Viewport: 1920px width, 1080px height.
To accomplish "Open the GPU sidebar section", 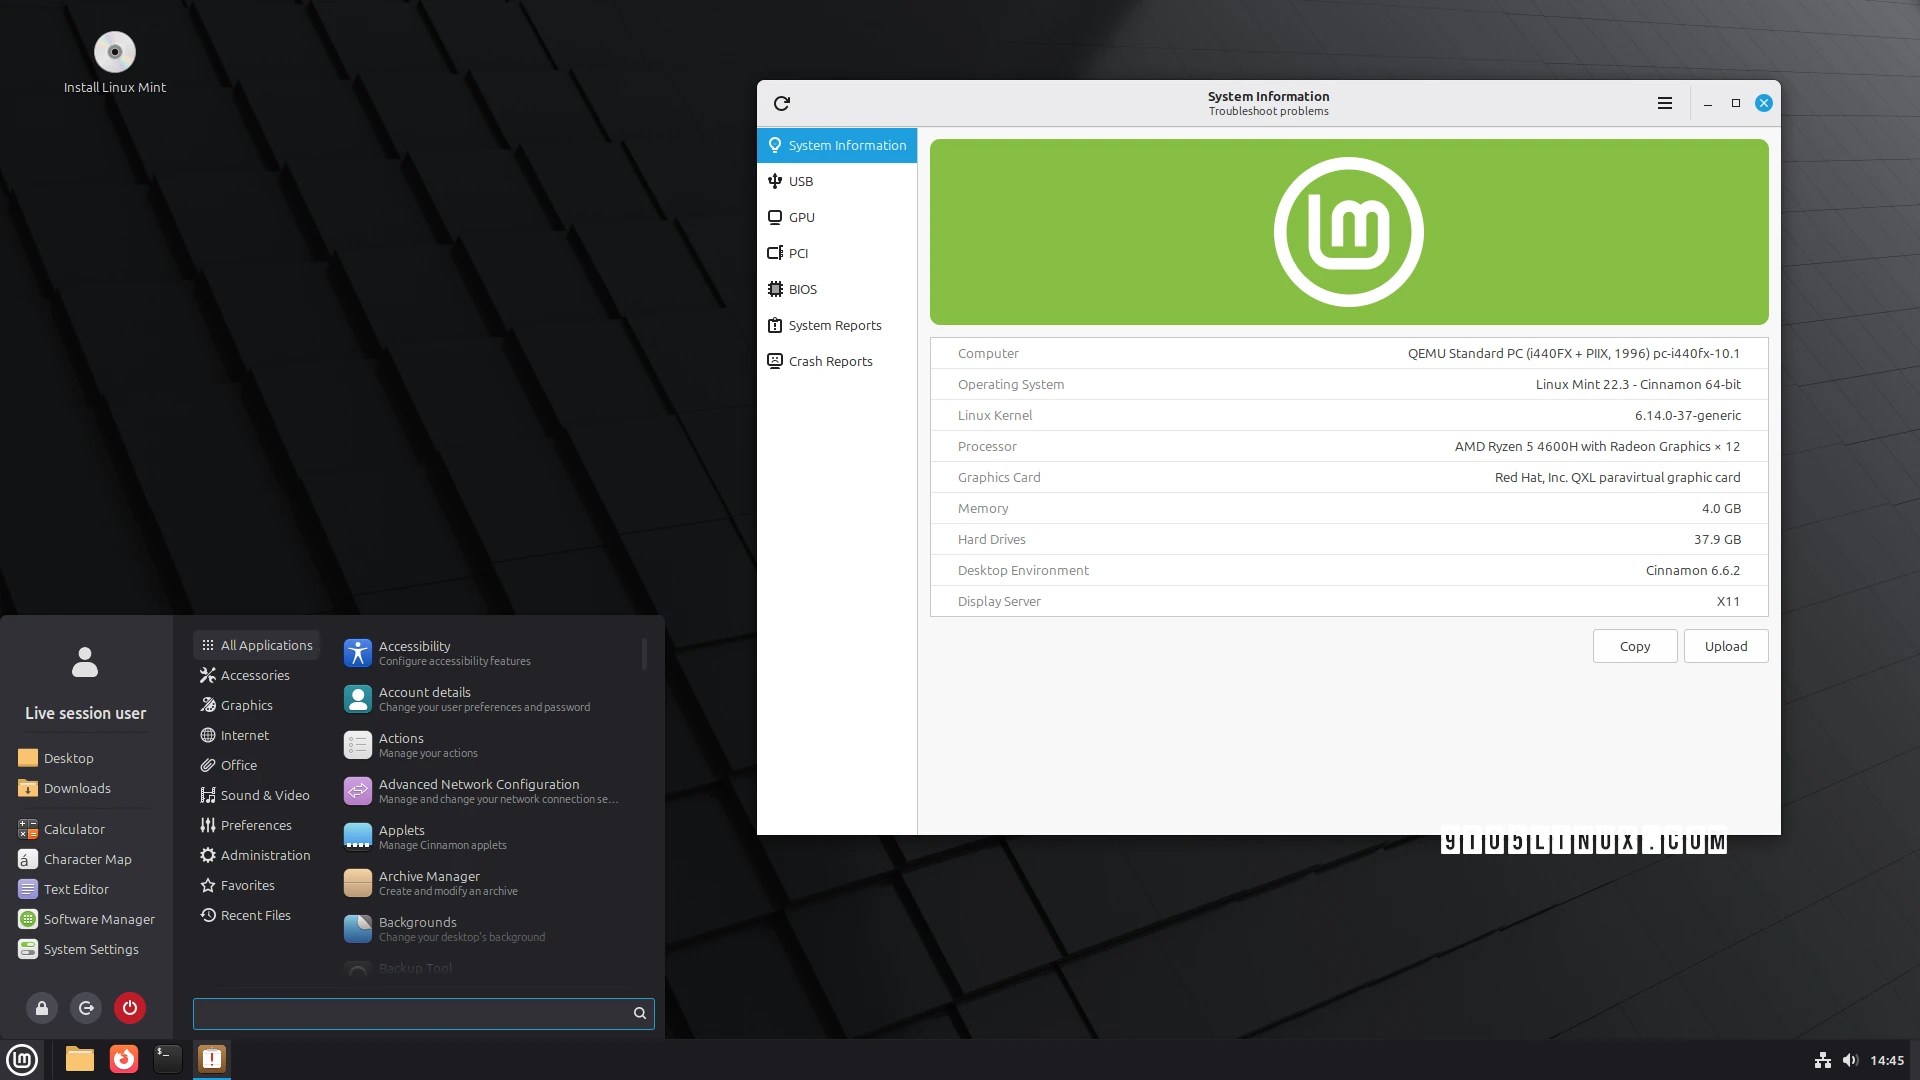I will tap(801, 217).
